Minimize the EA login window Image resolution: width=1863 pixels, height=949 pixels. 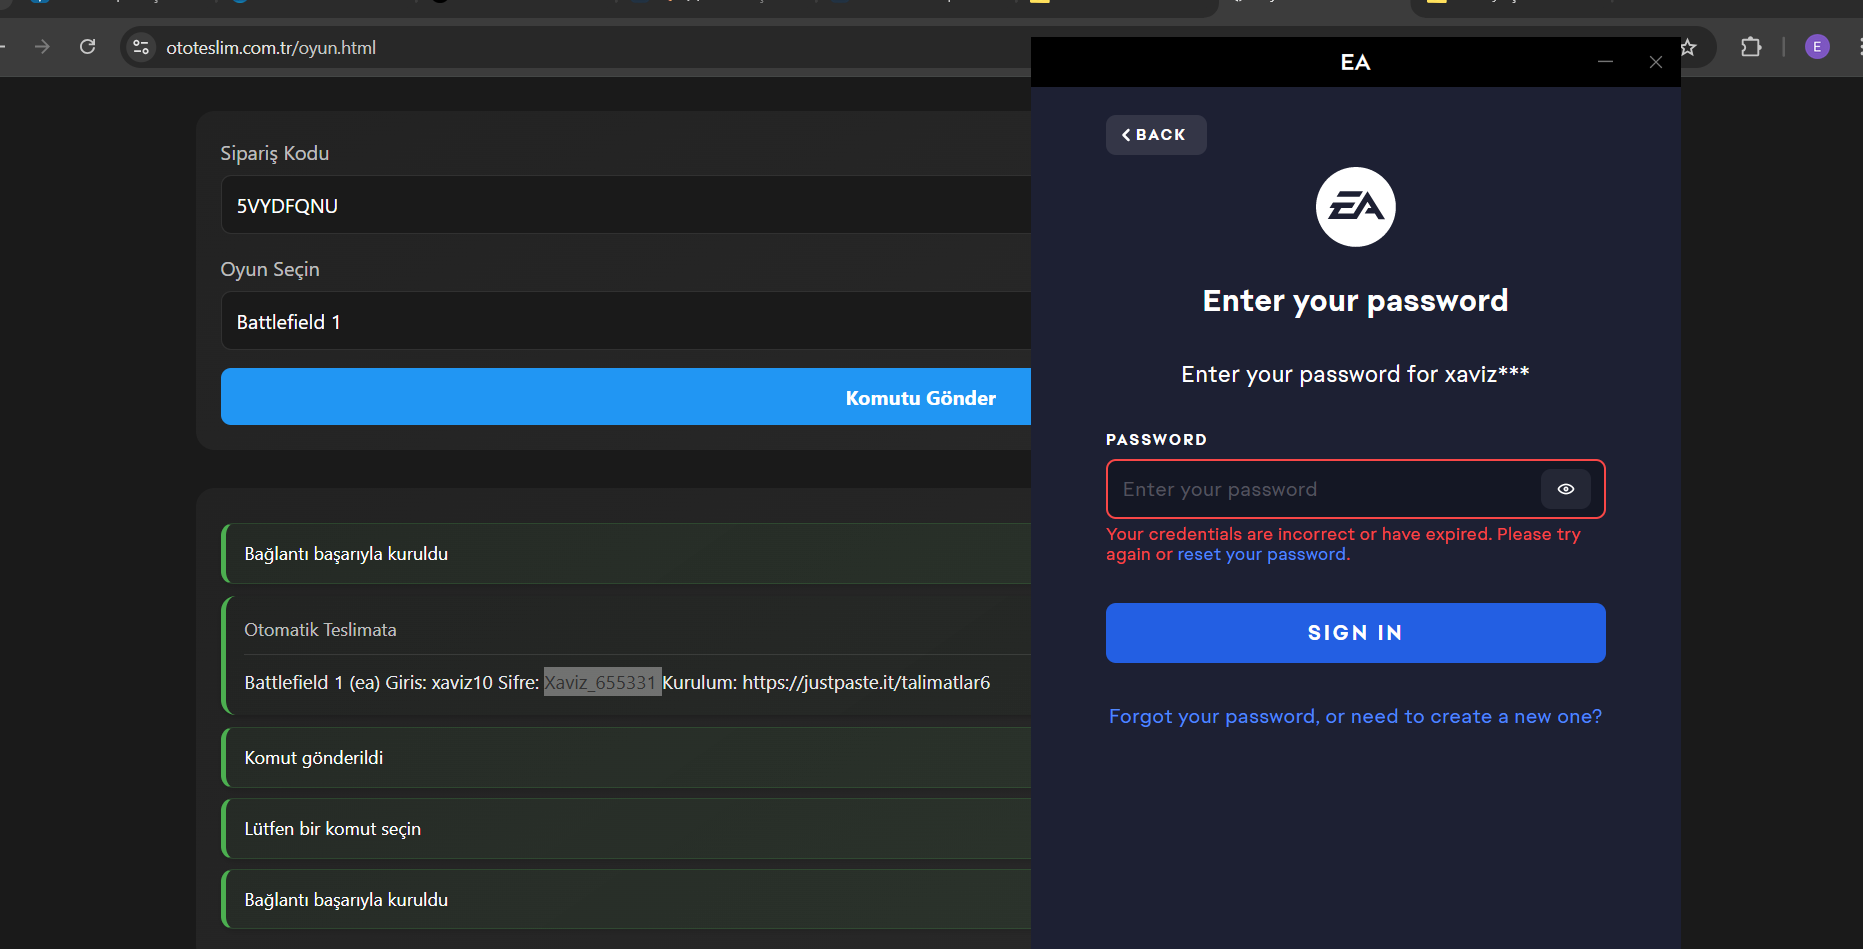click(x=1605, y=62)
